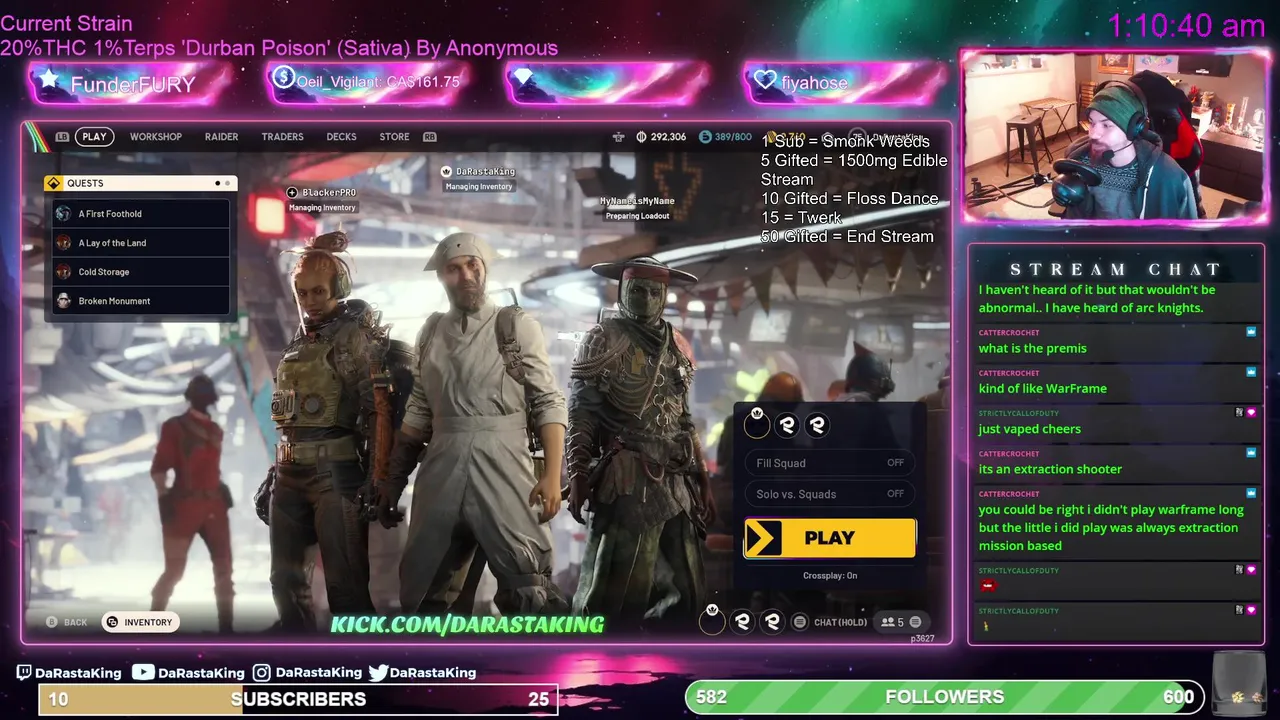The width and height of the screenshot is (1280, 720).
Task: Click the Subscribers goal progress bar
Action: point(298,699)
